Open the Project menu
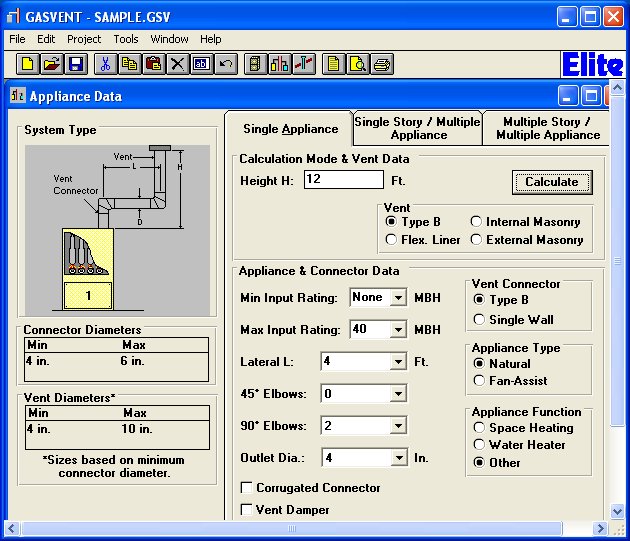 (x=84, y=39)
